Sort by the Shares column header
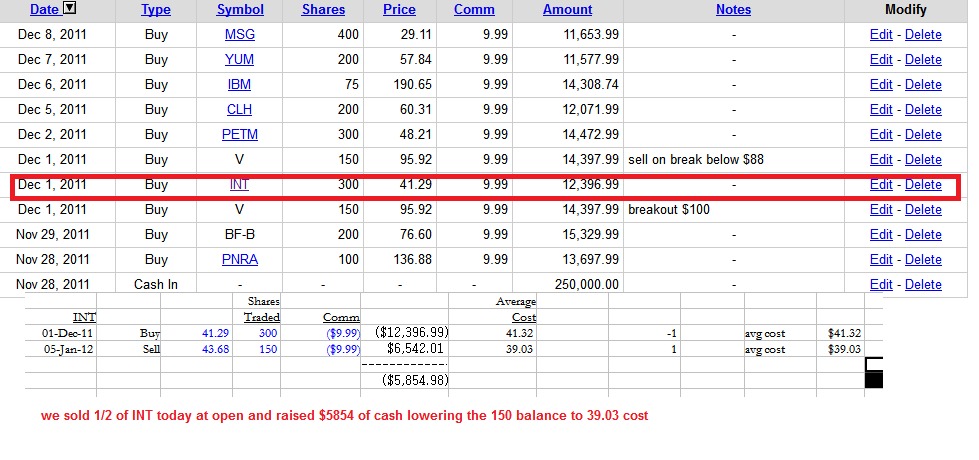 tap(323, 10)
